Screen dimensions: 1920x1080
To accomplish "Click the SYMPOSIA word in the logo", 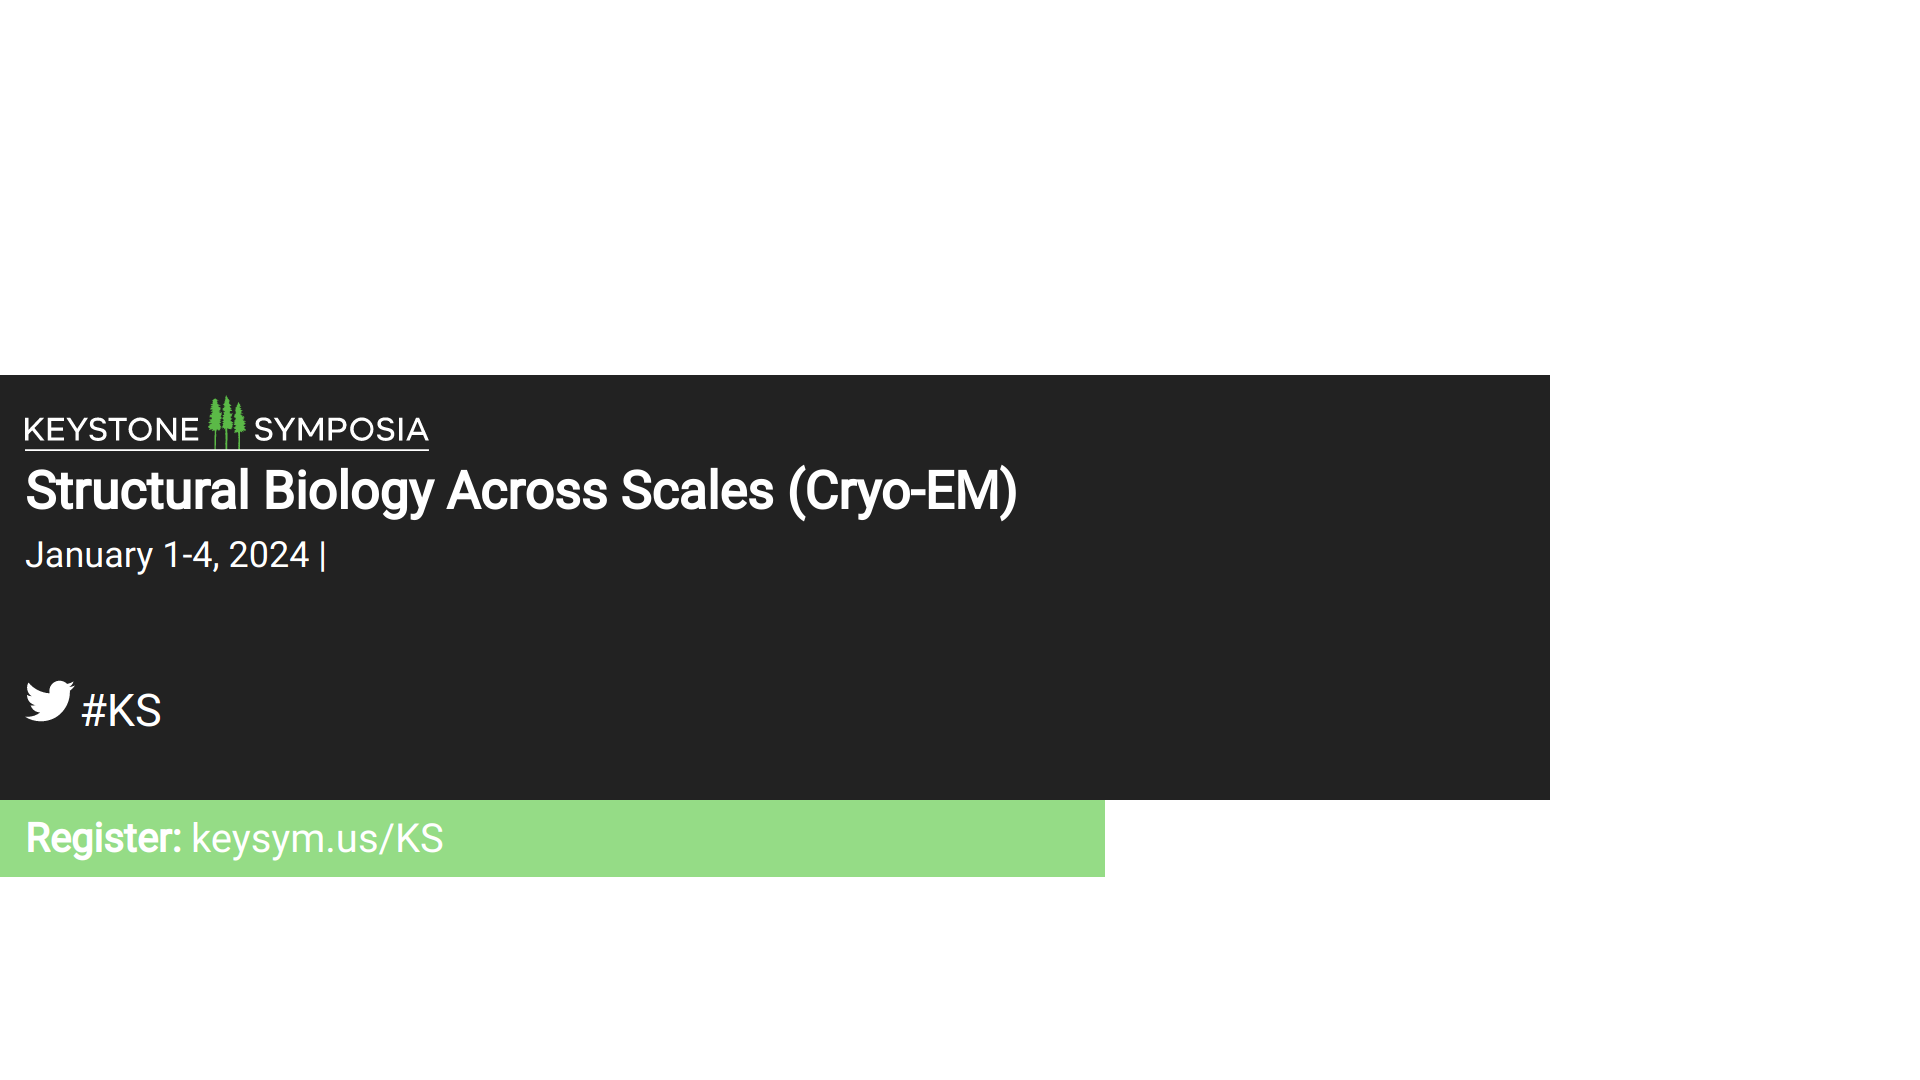I will tap(341, 430).
